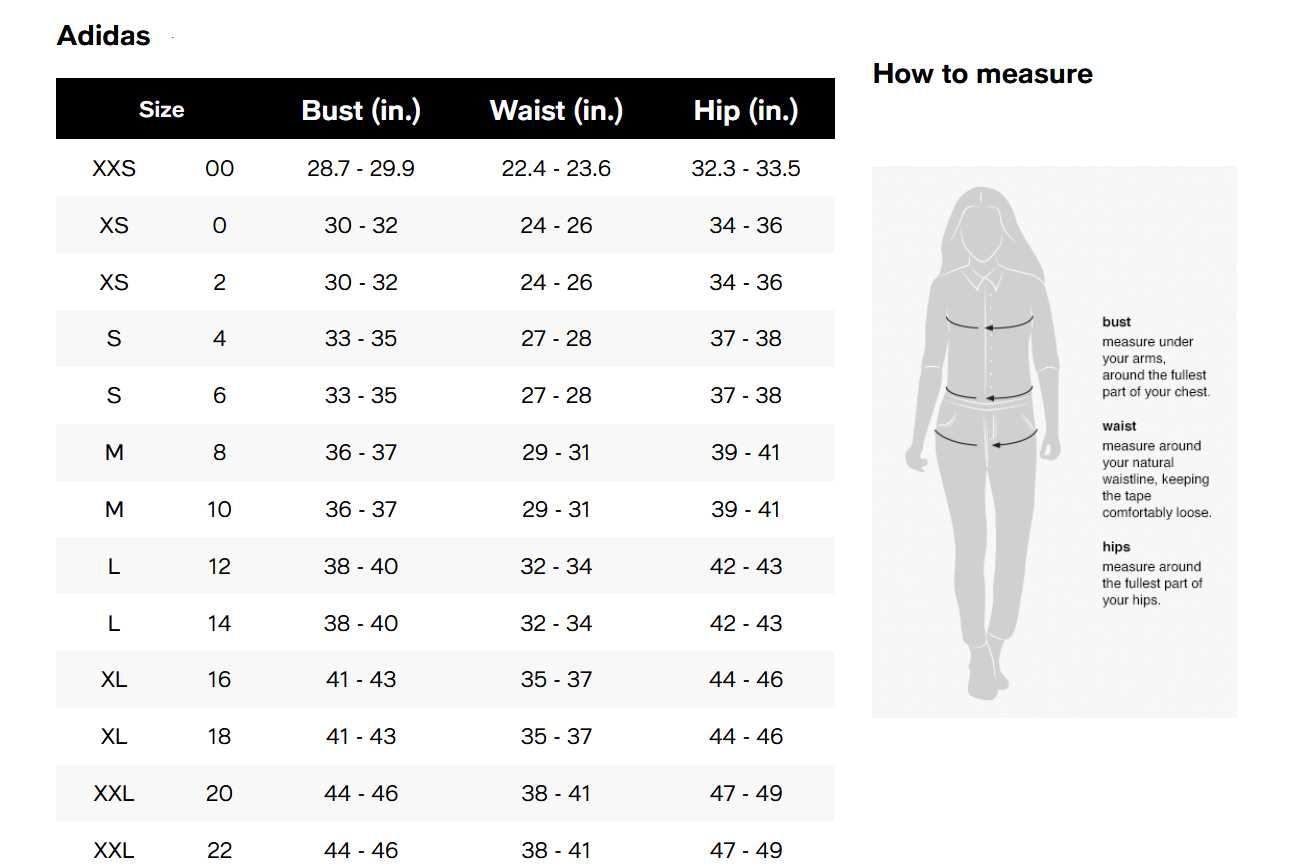This screenshot has height=868, width=1299.
Task: Click the woman figure measuring illustration
Action: (980, 442)
